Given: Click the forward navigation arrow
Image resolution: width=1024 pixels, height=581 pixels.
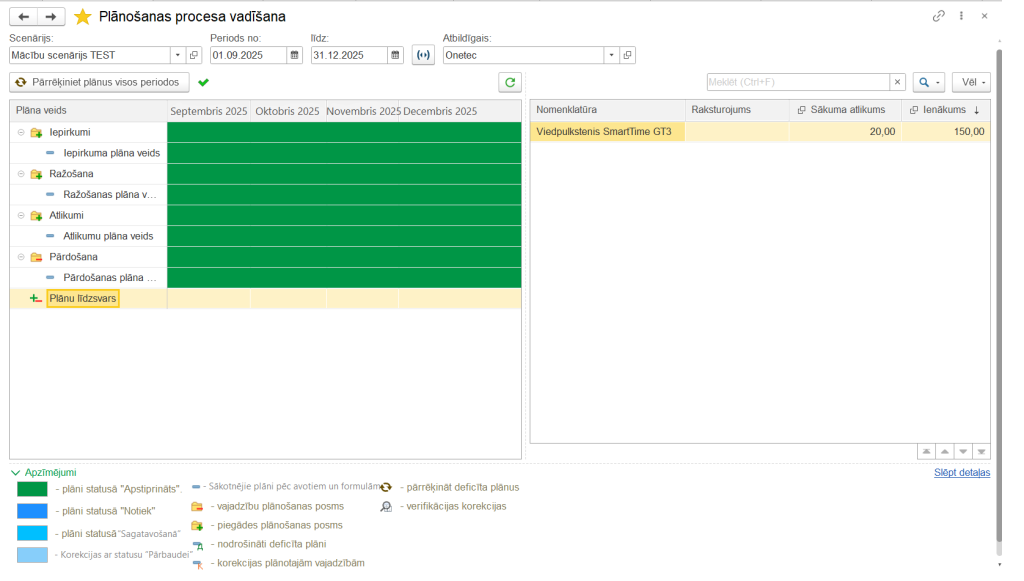Looking at the screenshot, I should (x=51, y=17).
